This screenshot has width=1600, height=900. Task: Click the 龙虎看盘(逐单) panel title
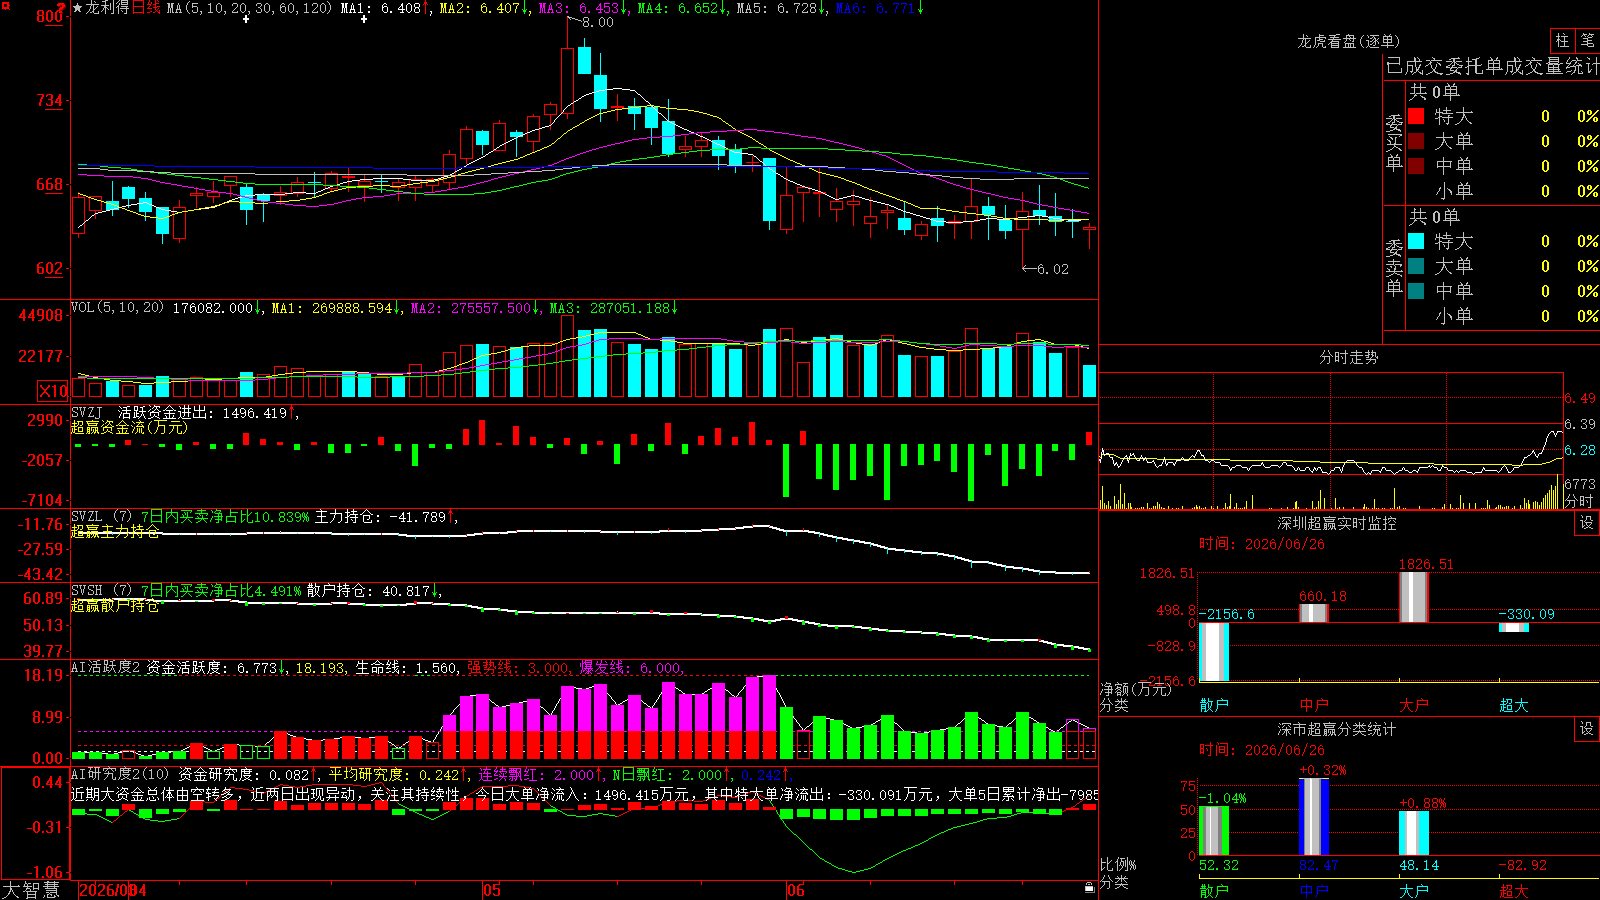click(1349, 41)
